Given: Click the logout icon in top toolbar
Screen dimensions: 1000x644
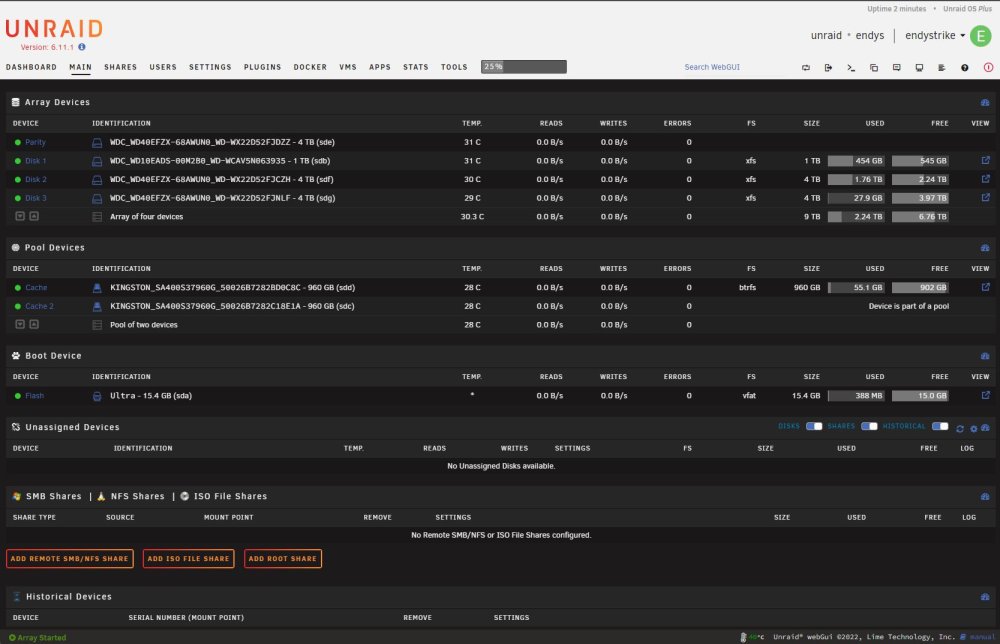Looking at the screenshot, I should click(828, 68).
